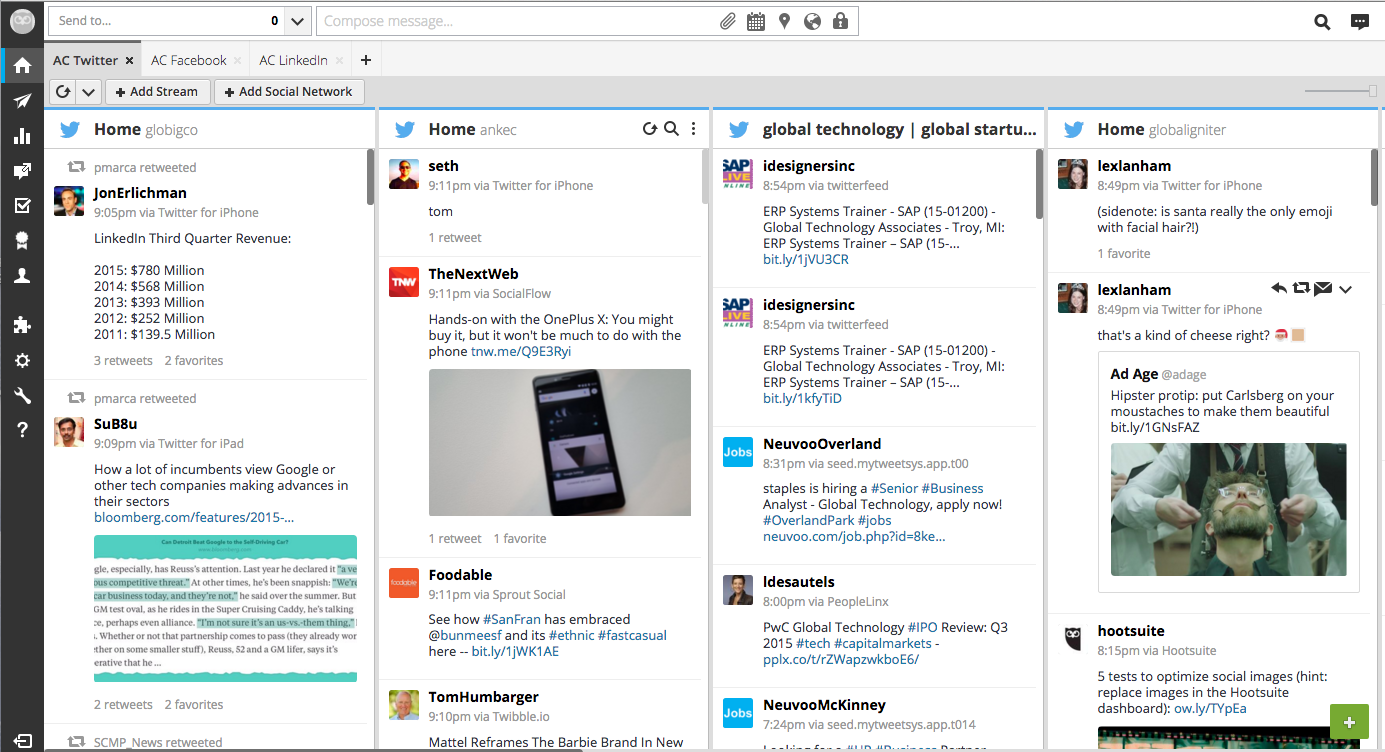
Task: Send direct message to lexlanham
Action: pyautogui.click(x=1323, y=289)
